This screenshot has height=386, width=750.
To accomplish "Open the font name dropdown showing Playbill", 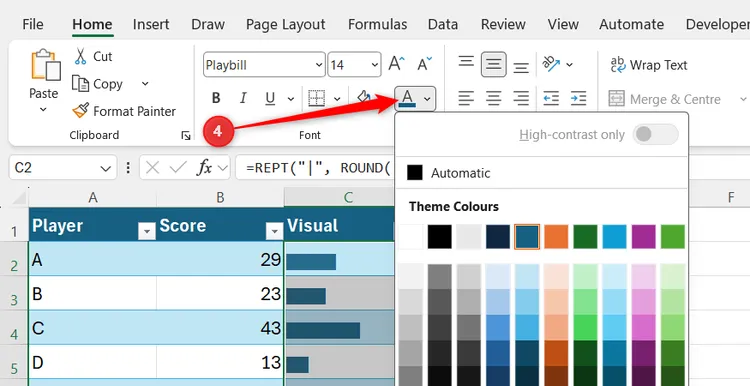I will 320,65.
